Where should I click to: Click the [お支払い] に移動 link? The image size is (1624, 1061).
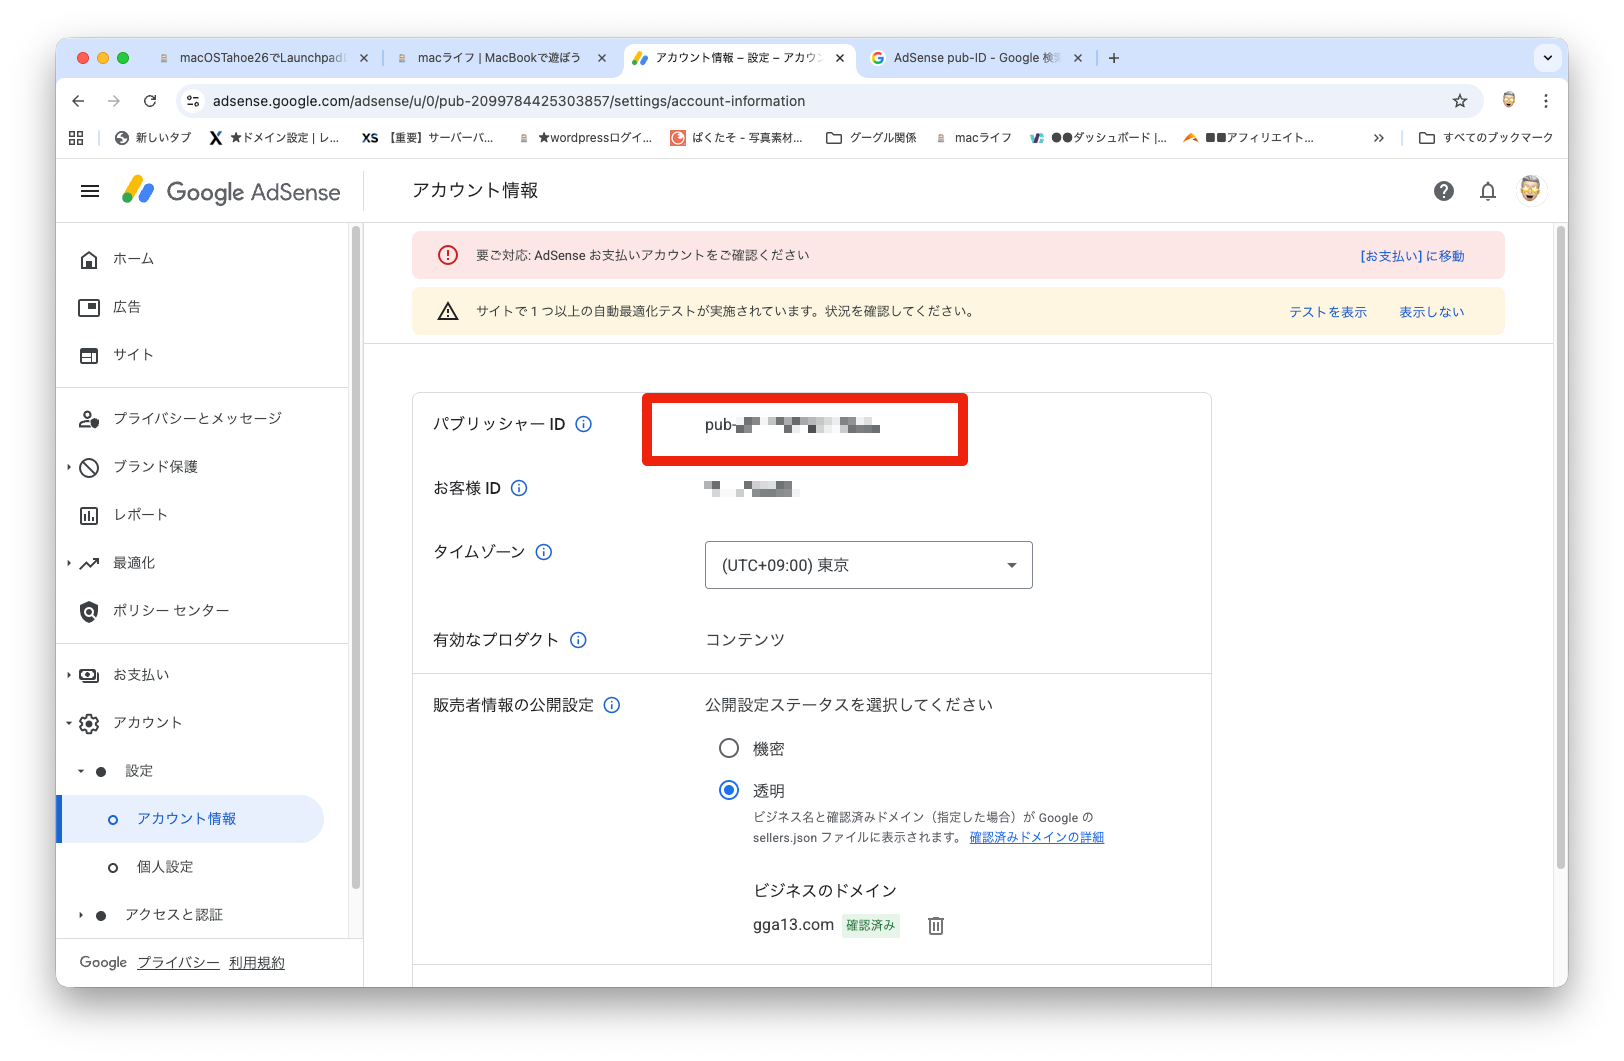click(1411, 256)
